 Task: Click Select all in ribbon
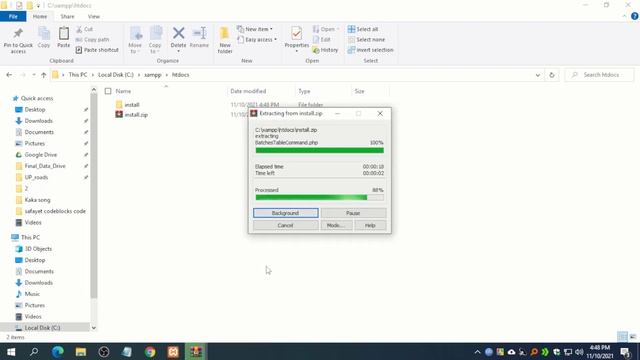363,29
